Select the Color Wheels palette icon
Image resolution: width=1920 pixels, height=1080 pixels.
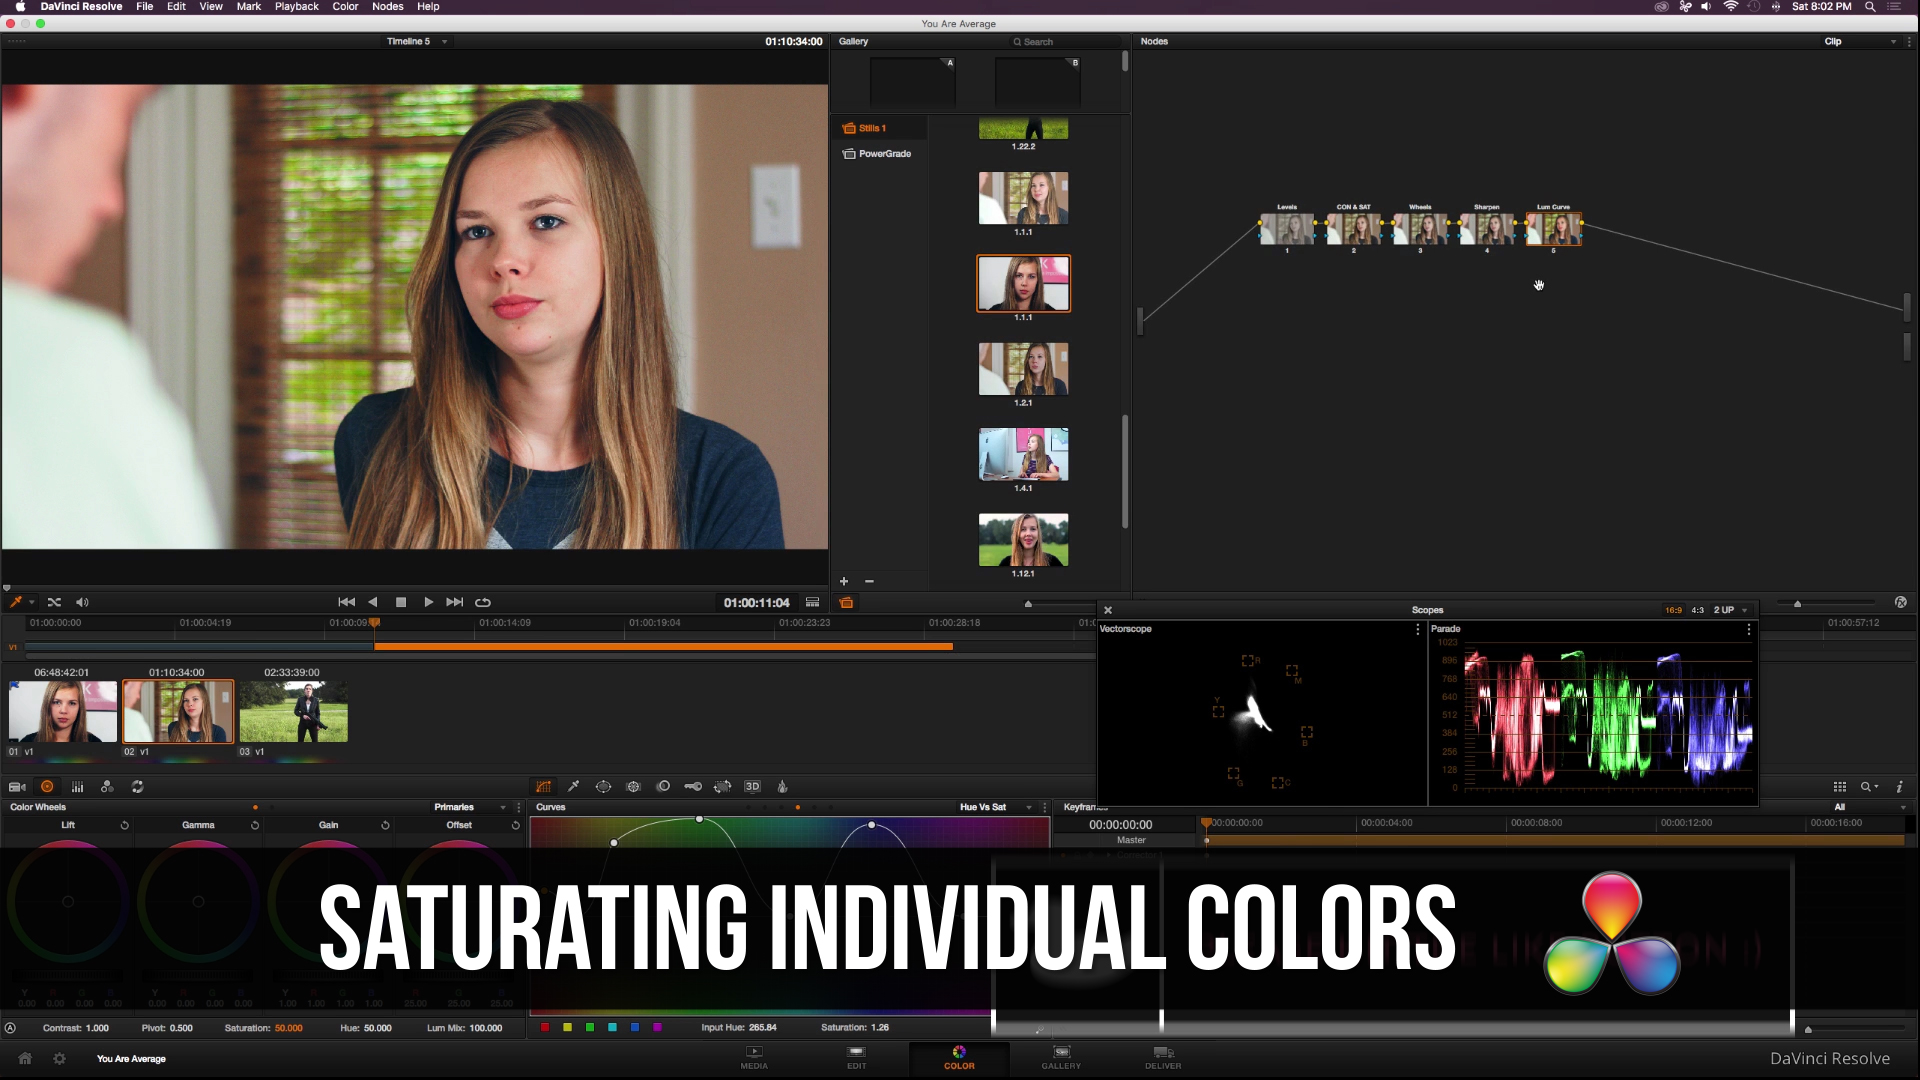click(47, 787)
